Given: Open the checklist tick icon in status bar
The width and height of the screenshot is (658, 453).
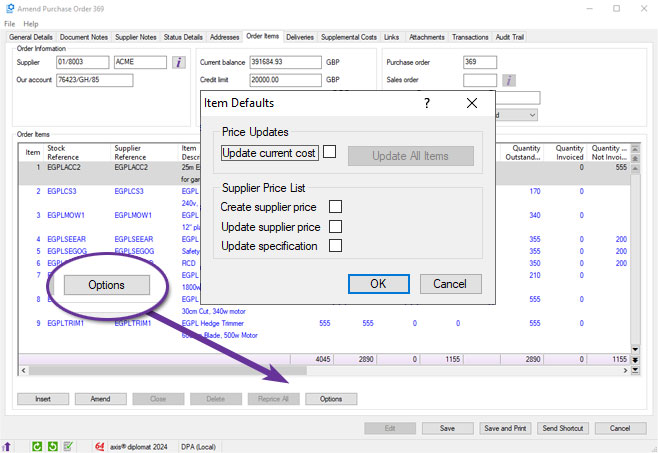Looking at the screenshot, I should 68,446.
